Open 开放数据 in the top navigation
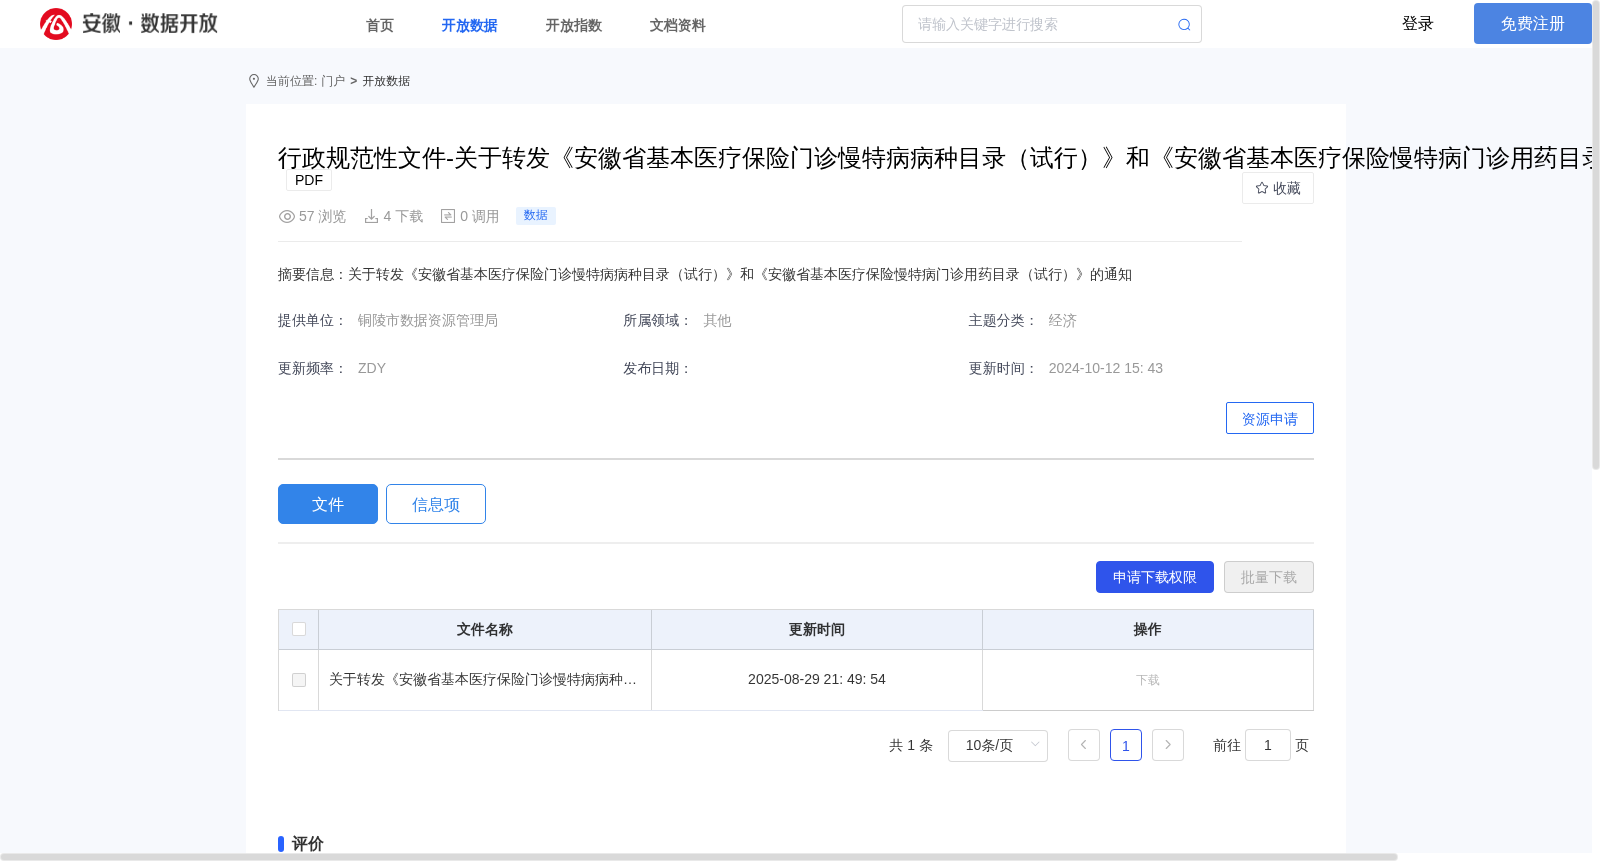Screen dimensions: 1600x861 pyautogui.click(x=469, y=25)
